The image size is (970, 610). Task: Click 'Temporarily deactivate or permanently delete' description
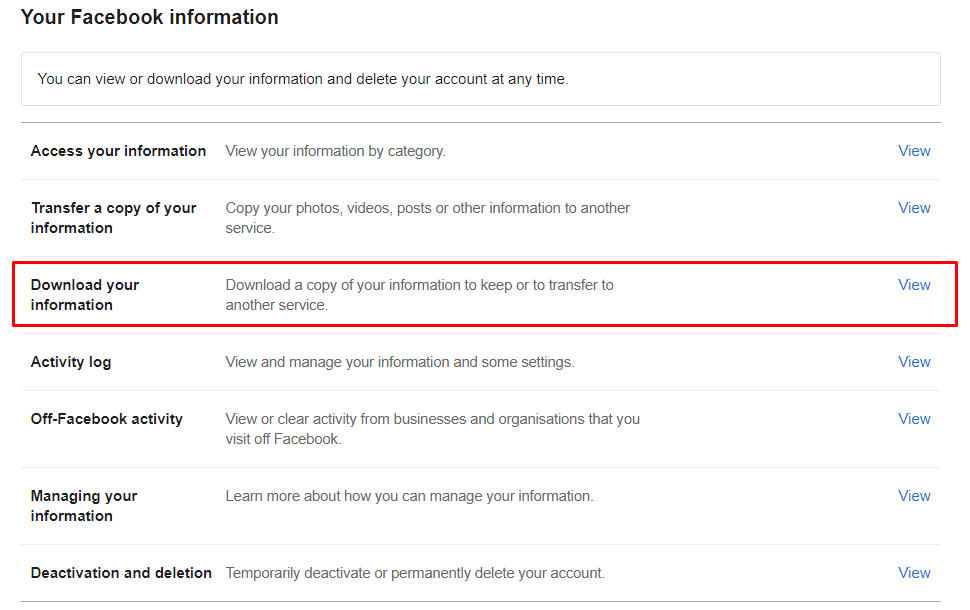click(x=415, y=573)
